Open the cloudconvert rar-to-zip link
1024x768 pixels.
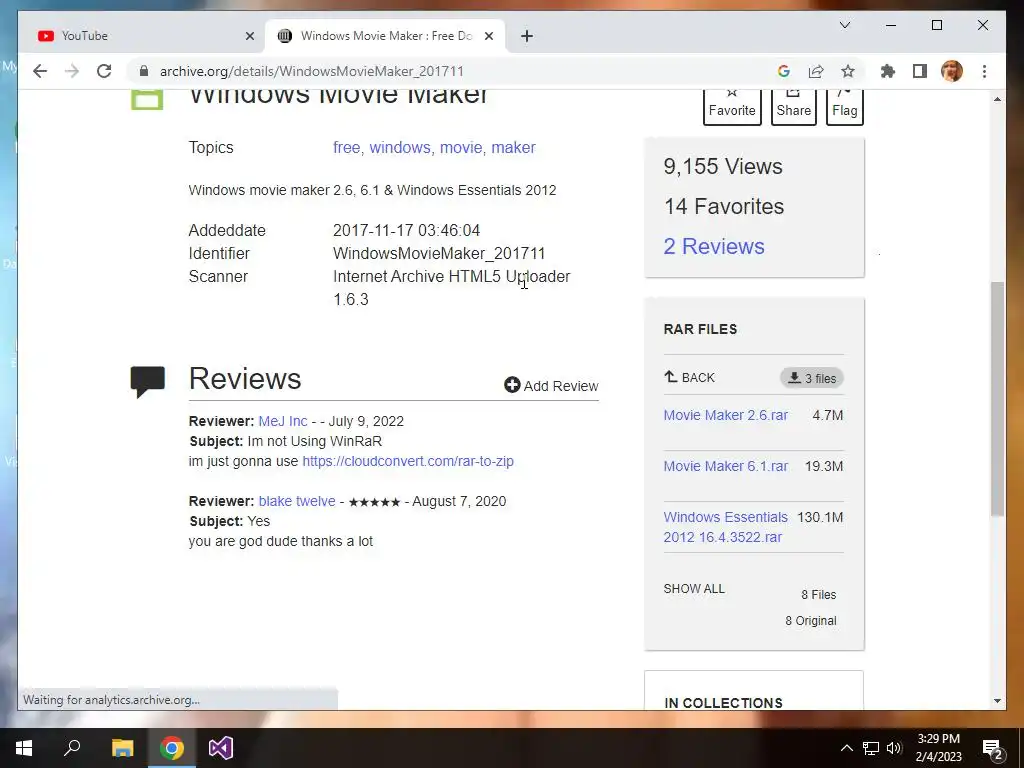click(408, 461)
